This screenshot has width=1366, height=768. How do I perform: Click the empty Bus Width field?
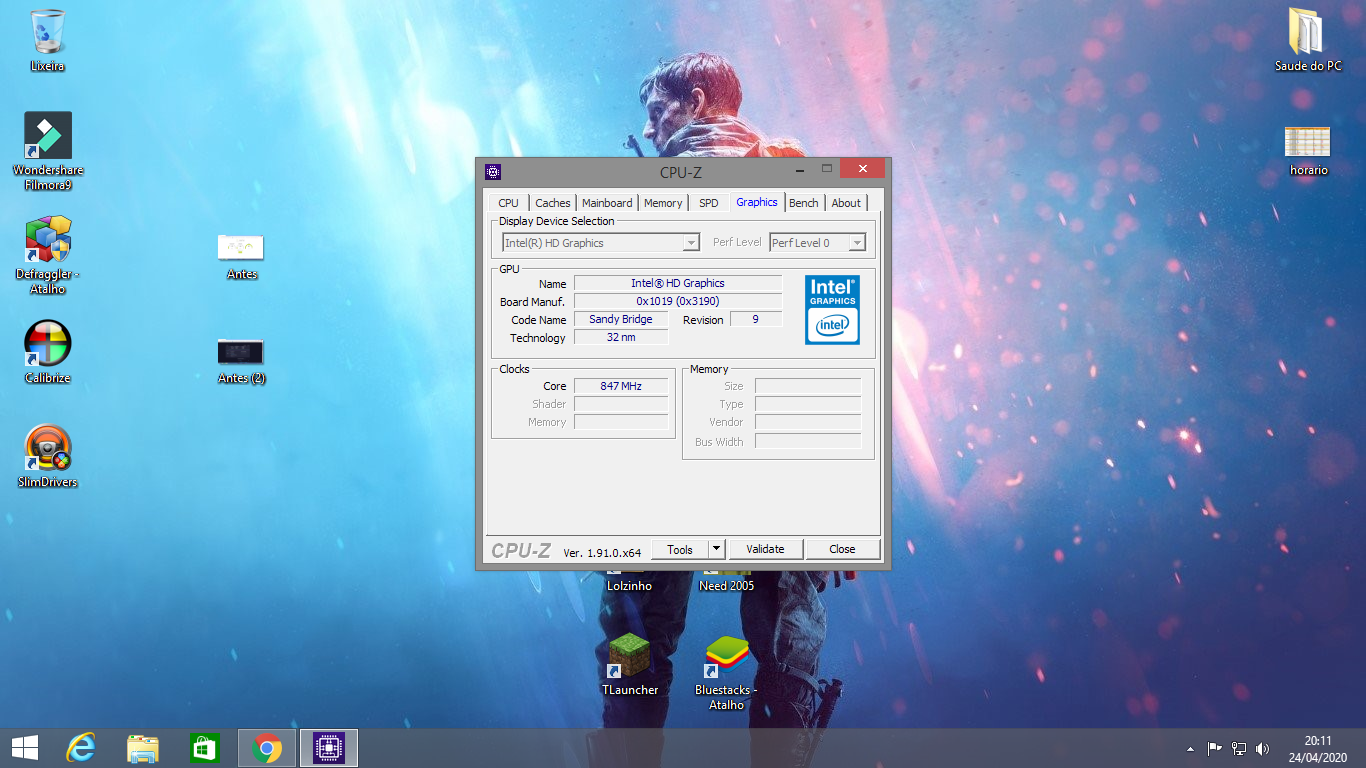[x=808, y=442]
